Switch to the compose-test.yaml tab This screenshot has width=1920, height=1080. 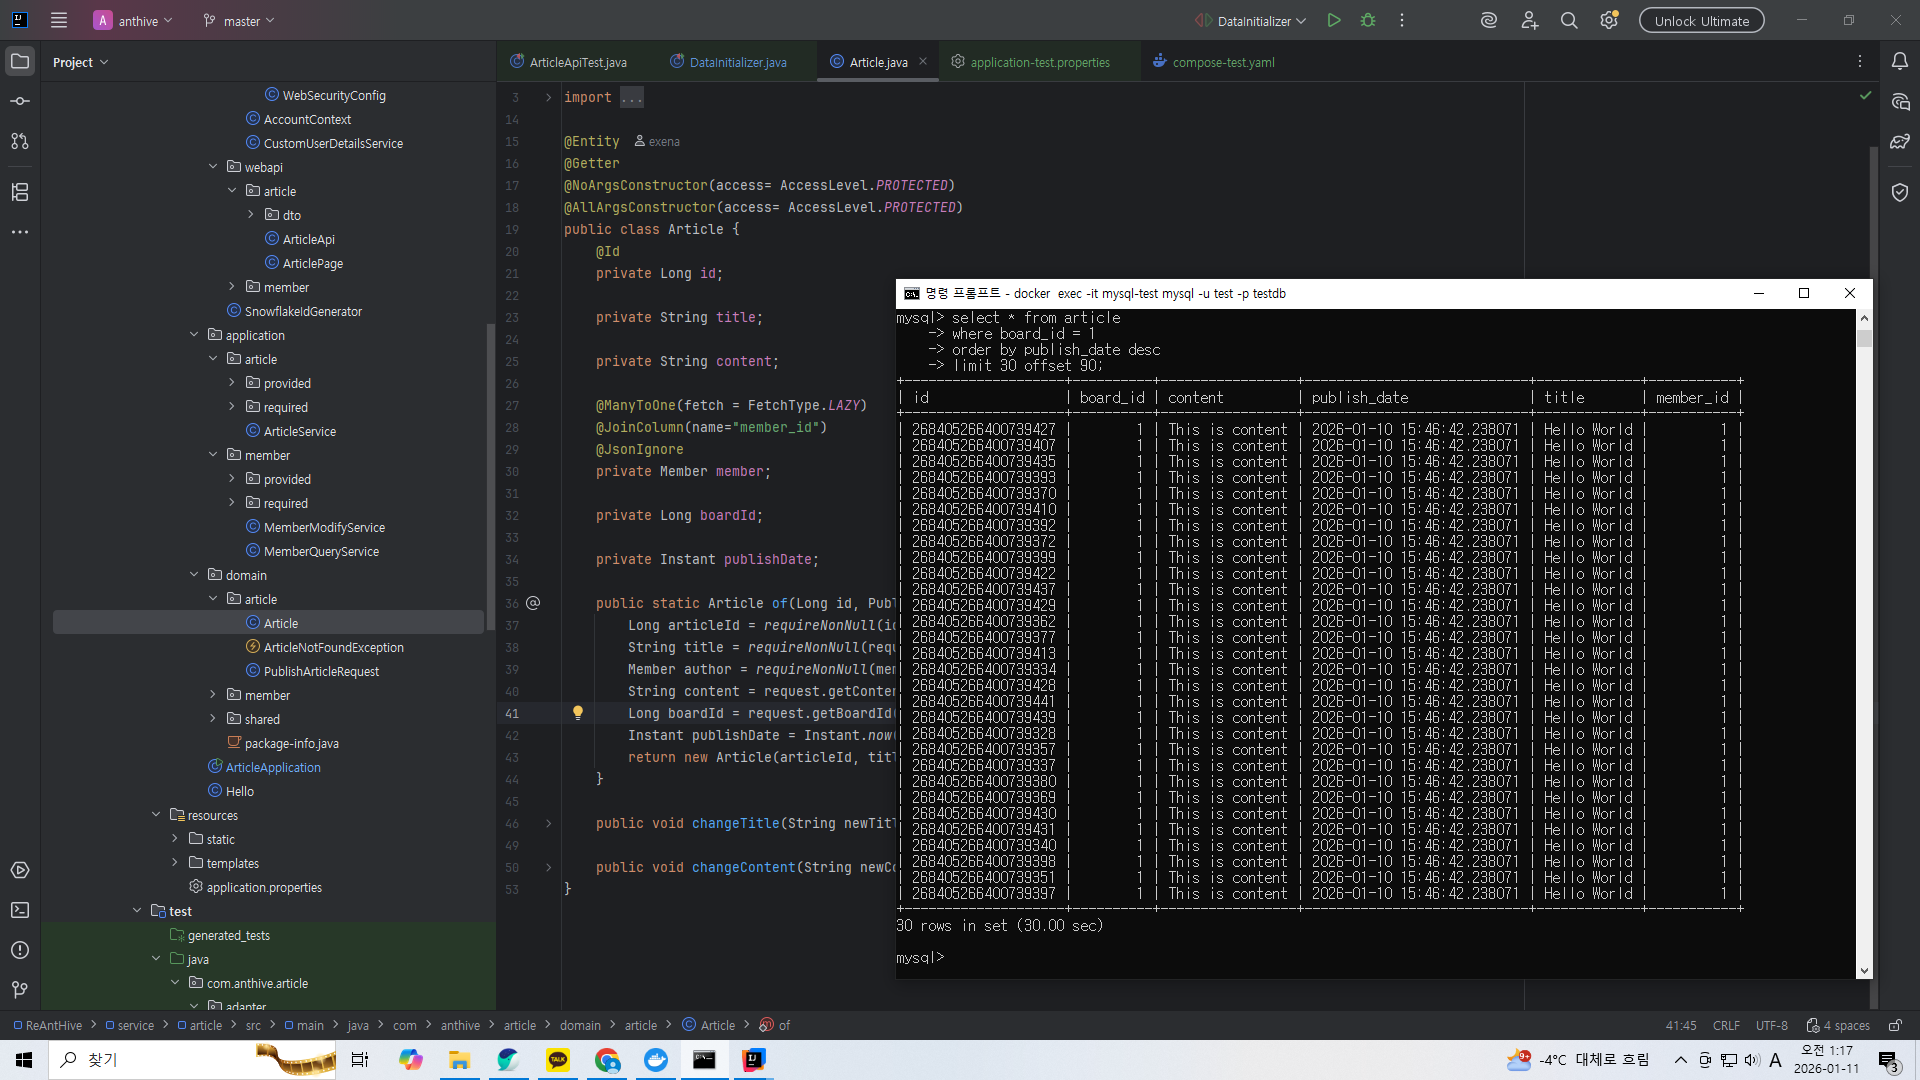(x=1222, y=62)
